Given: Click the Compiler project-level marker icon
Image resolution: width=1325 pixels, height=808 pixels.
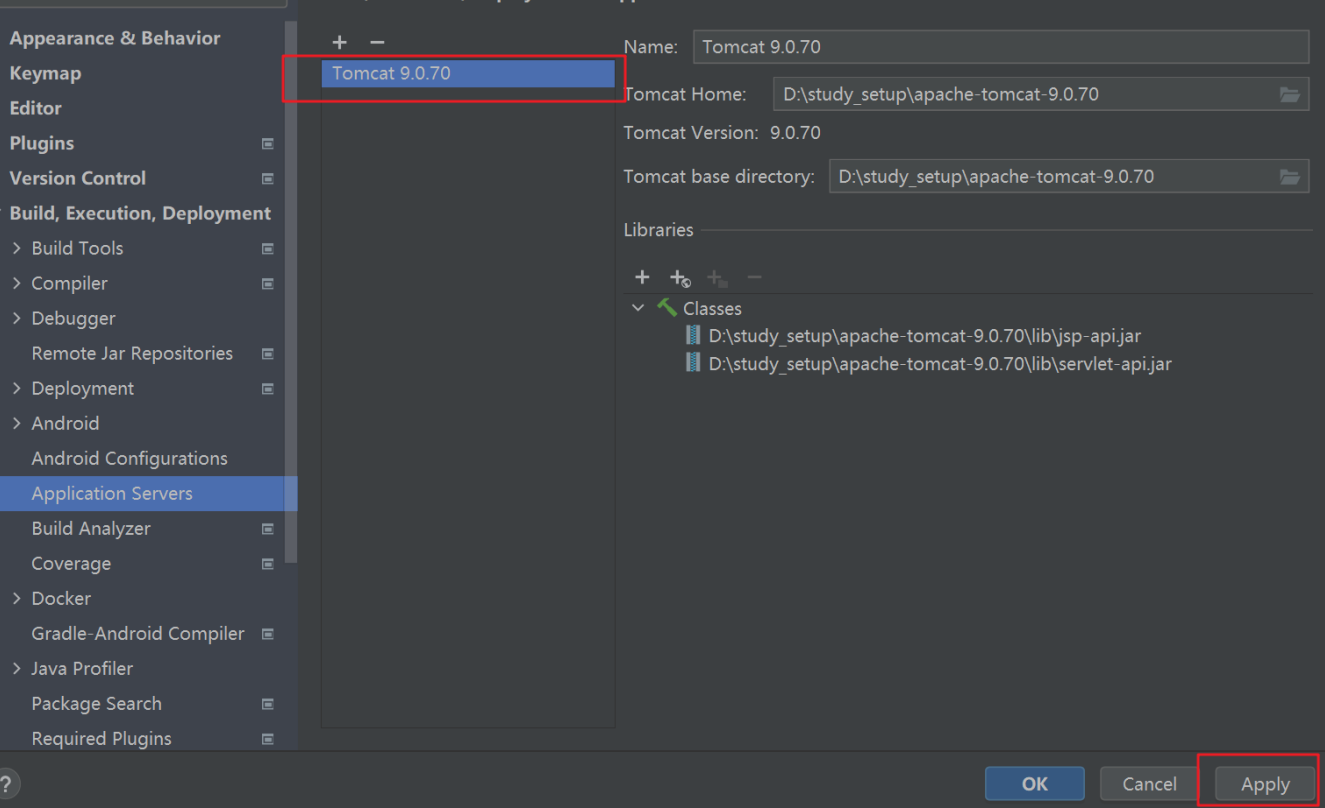Looking at the screenshot, I should tap(267, 284).
